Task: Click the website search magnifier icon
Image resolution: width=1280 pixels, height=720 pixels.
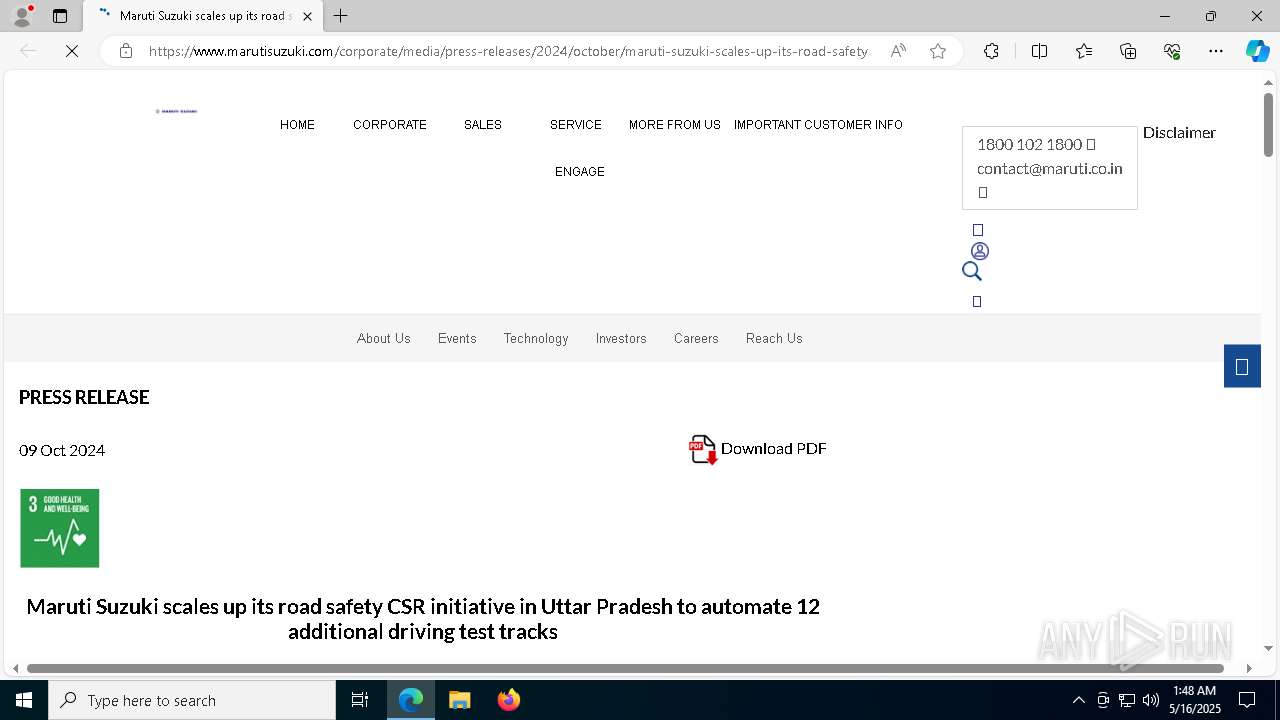Action: 972,271
